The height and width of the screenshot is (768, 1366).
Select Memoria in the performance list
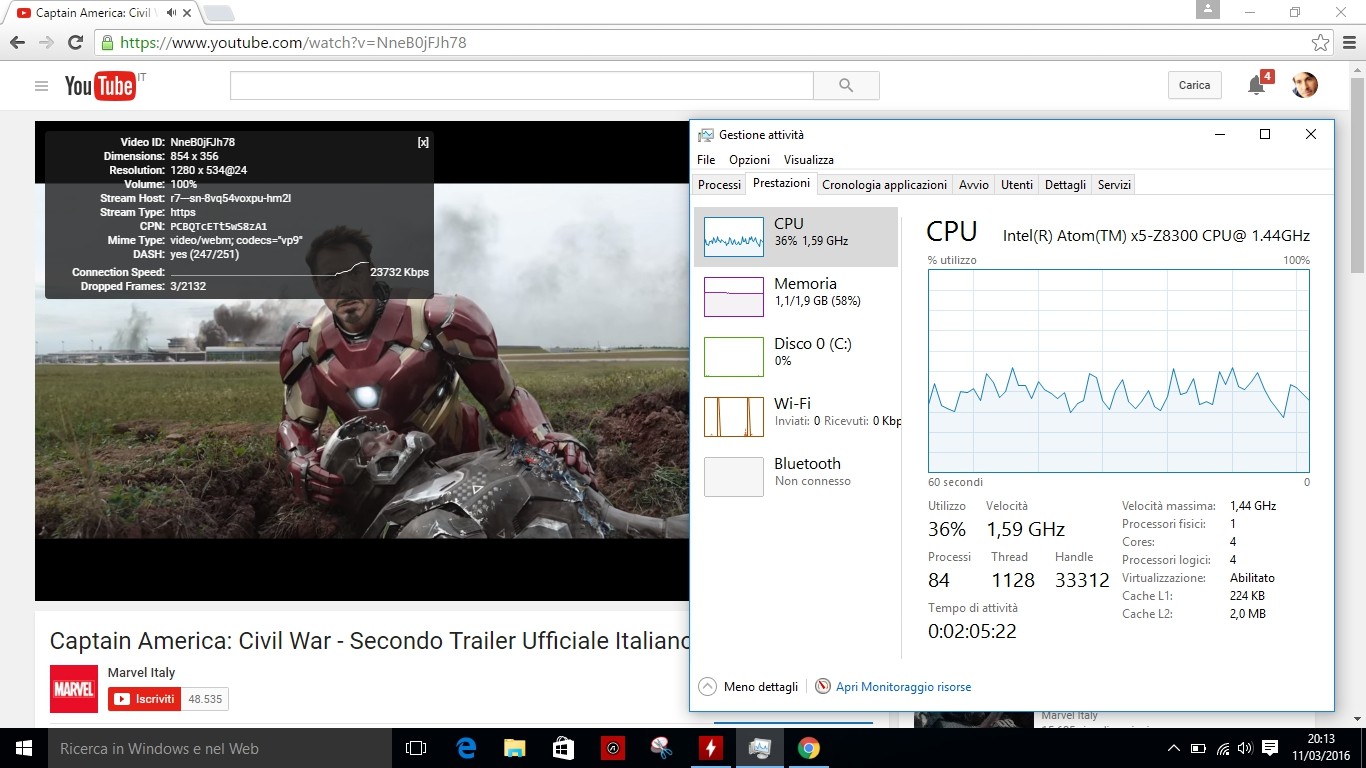(x=796, y=292)
